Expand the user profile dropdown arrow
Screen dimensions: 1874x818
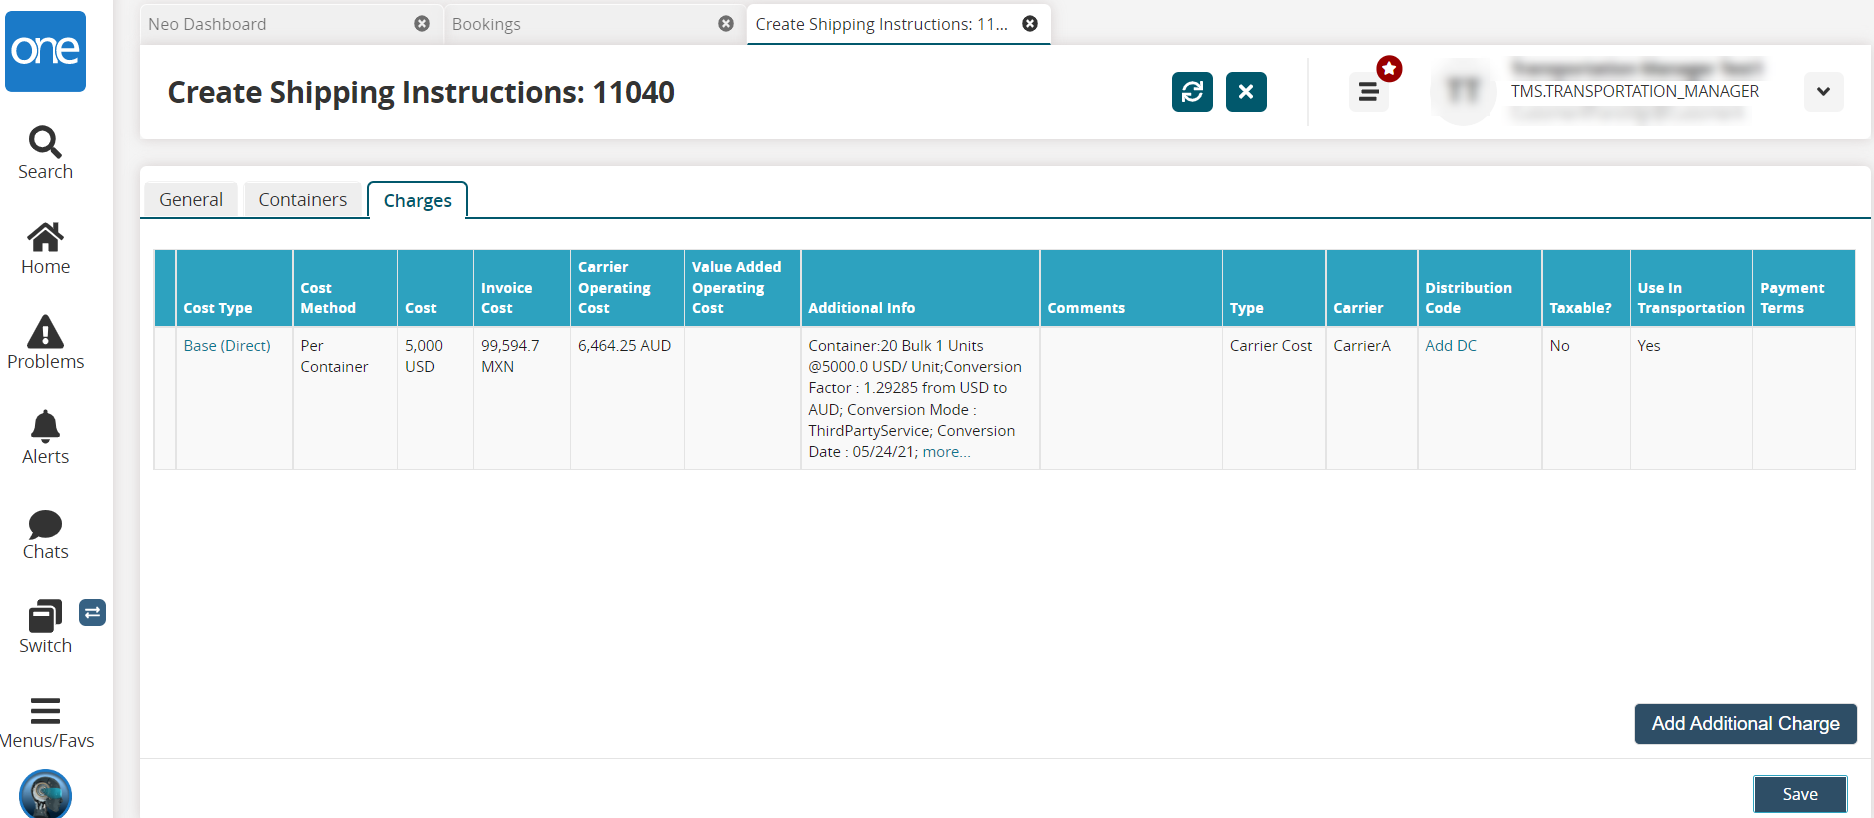tap(1824, 92)
